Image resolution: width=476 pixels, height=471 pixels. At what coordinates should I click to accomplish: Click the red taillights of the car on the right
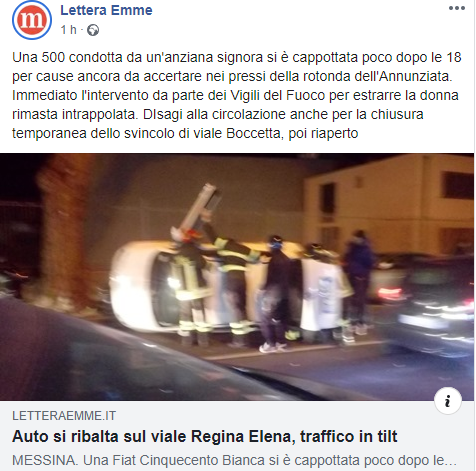pos(391,293)
